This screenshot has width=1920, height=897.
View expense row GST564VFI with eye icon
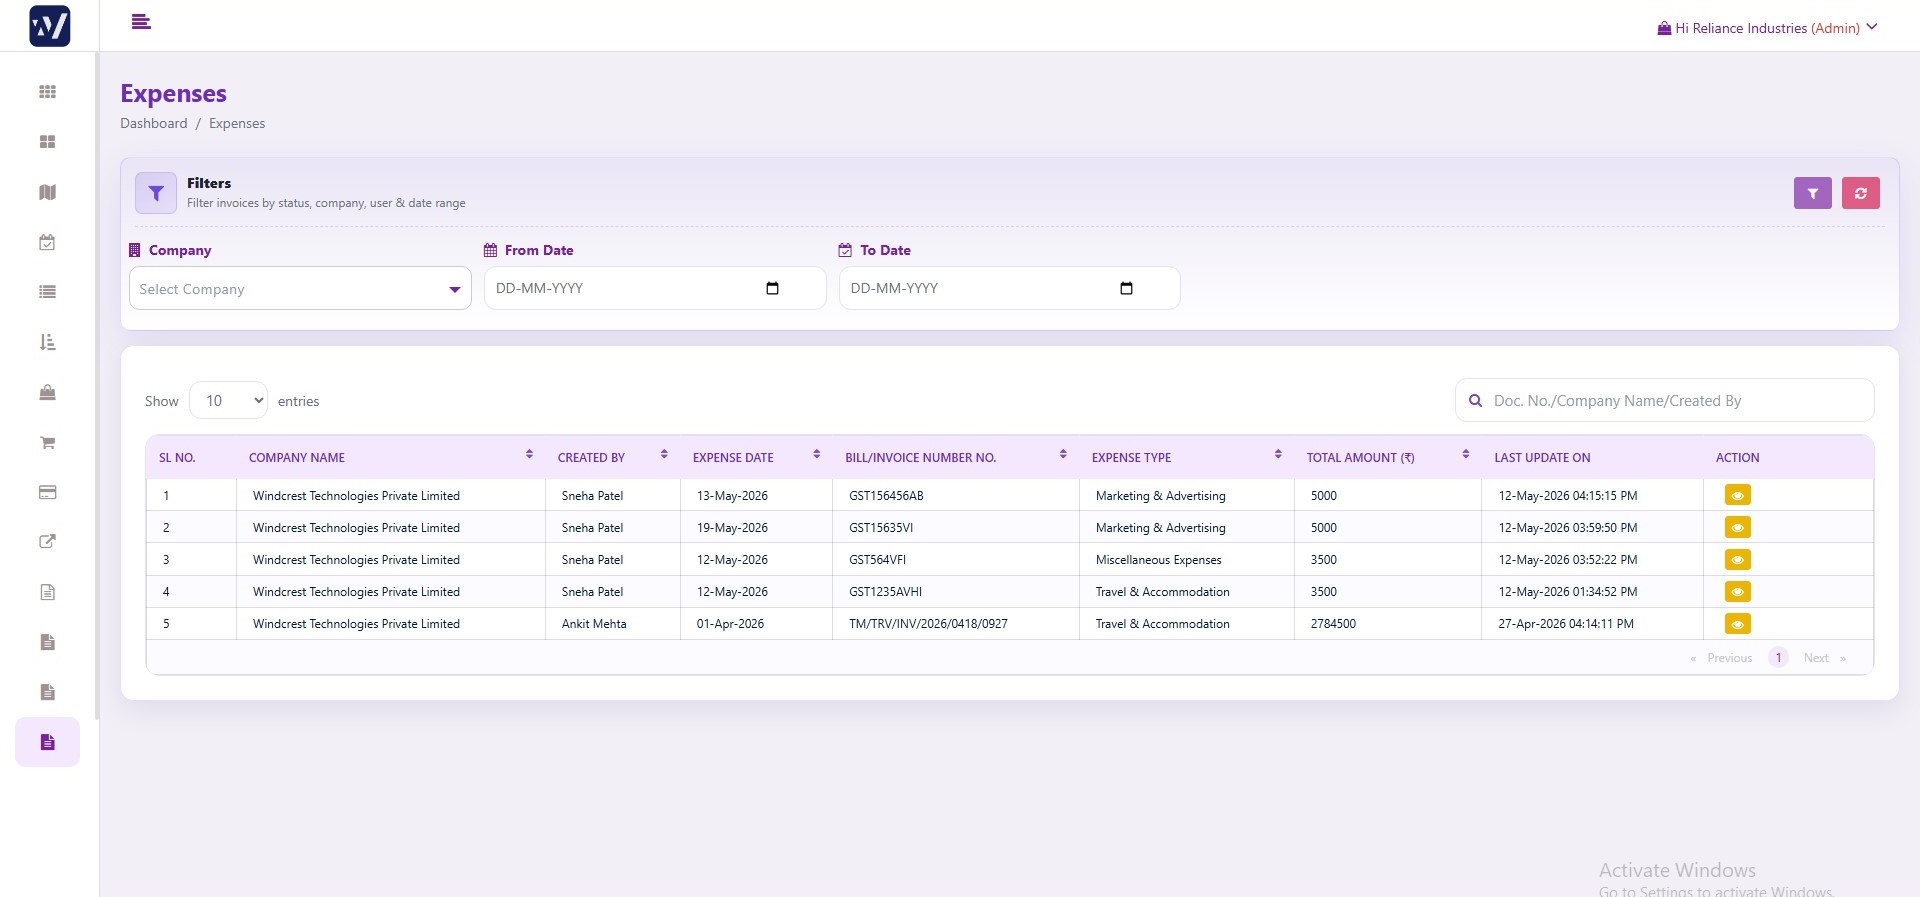coord(1737,559)
